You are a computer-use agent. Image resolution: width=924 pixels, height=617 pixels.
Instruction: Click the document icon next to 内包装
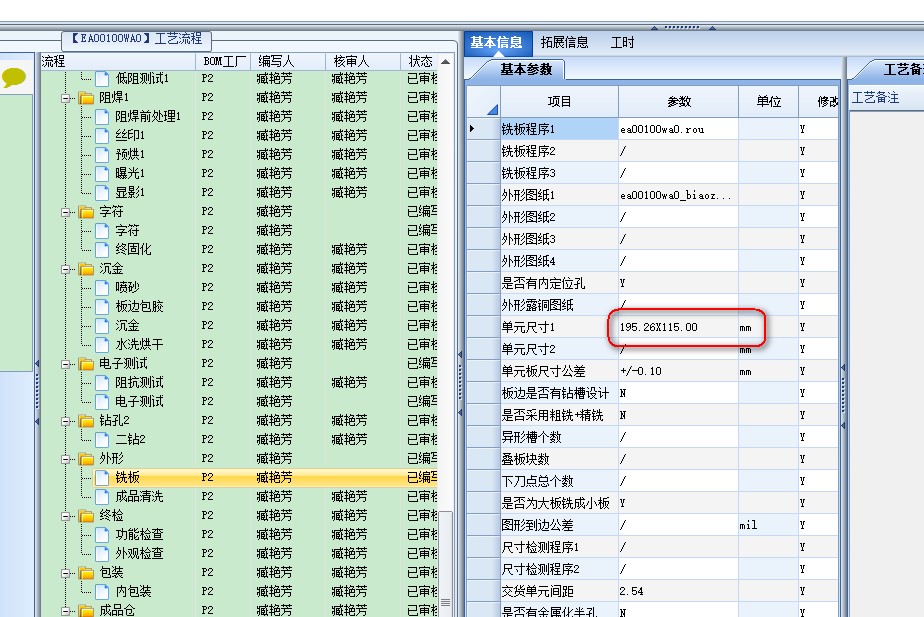pyautogui.click(x=102, y=591)
